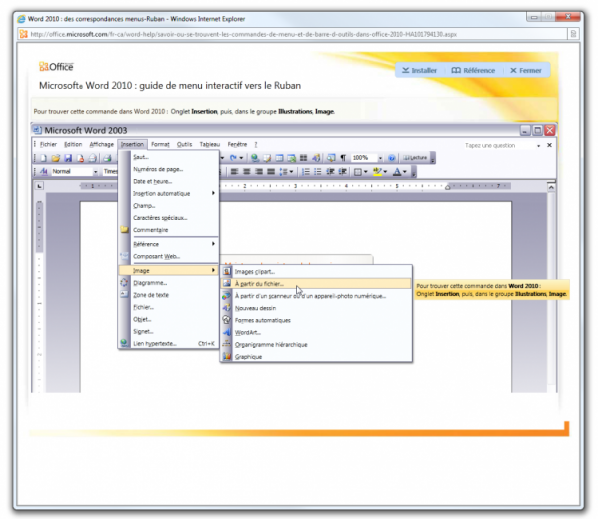Choose 'Zone de texte' menu item
This screenshot has width=598, height=519.
tap(169, 295)
